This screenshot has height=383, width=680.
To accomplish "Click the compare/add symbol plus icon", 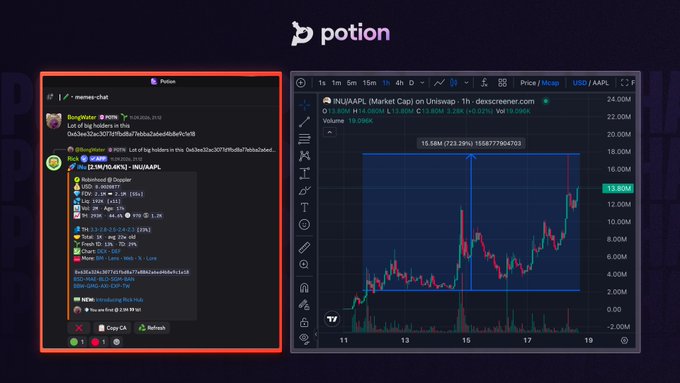I will coord(301,83).
